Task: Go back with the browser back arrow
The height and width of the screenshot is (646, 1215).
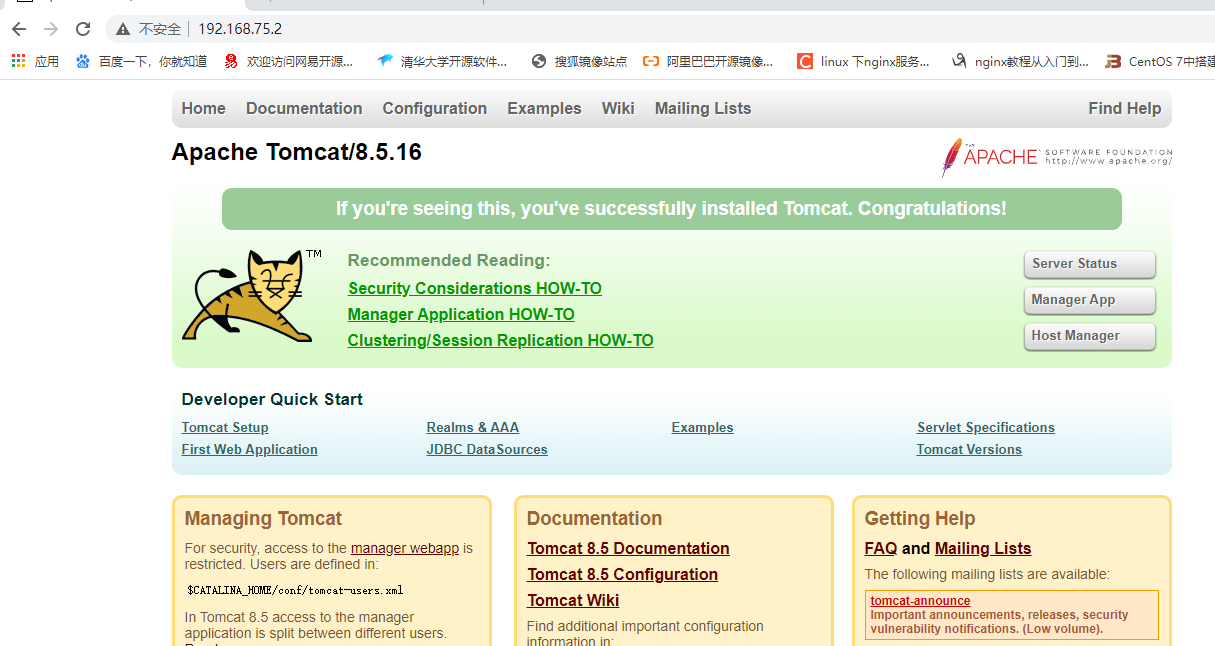Action: click(19, 29)
